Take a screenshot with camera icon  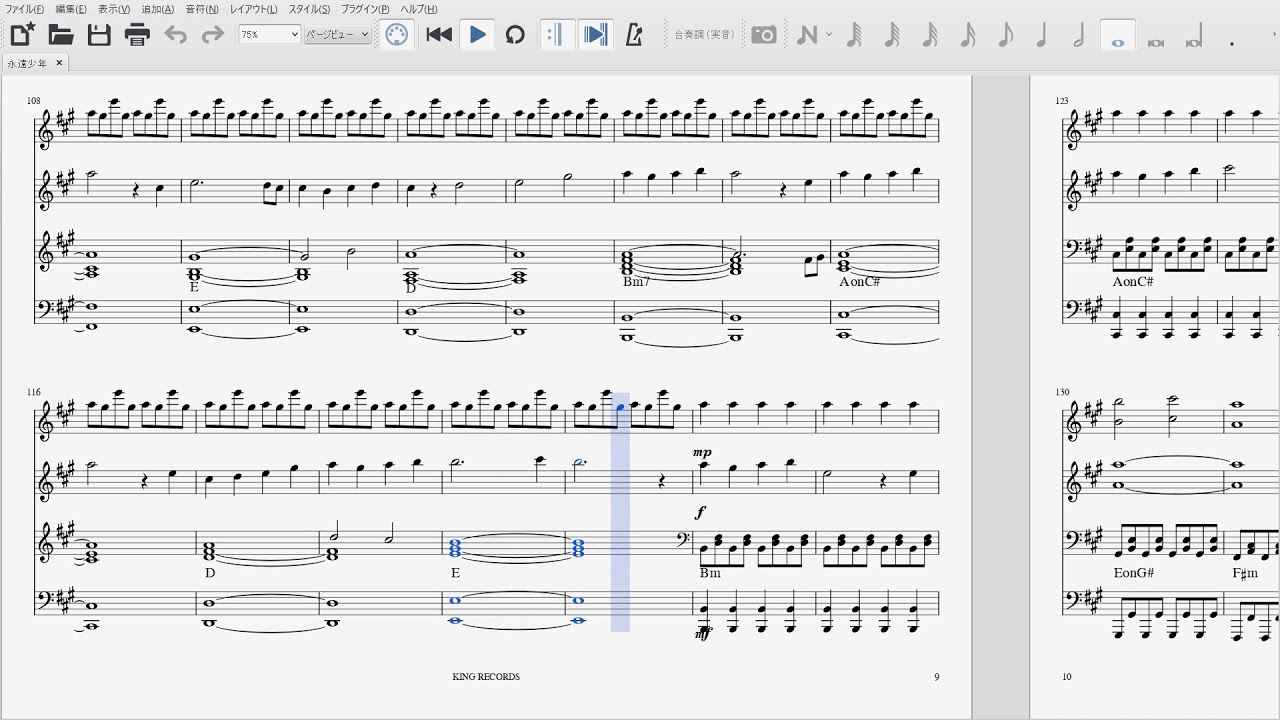pos(764,35)
